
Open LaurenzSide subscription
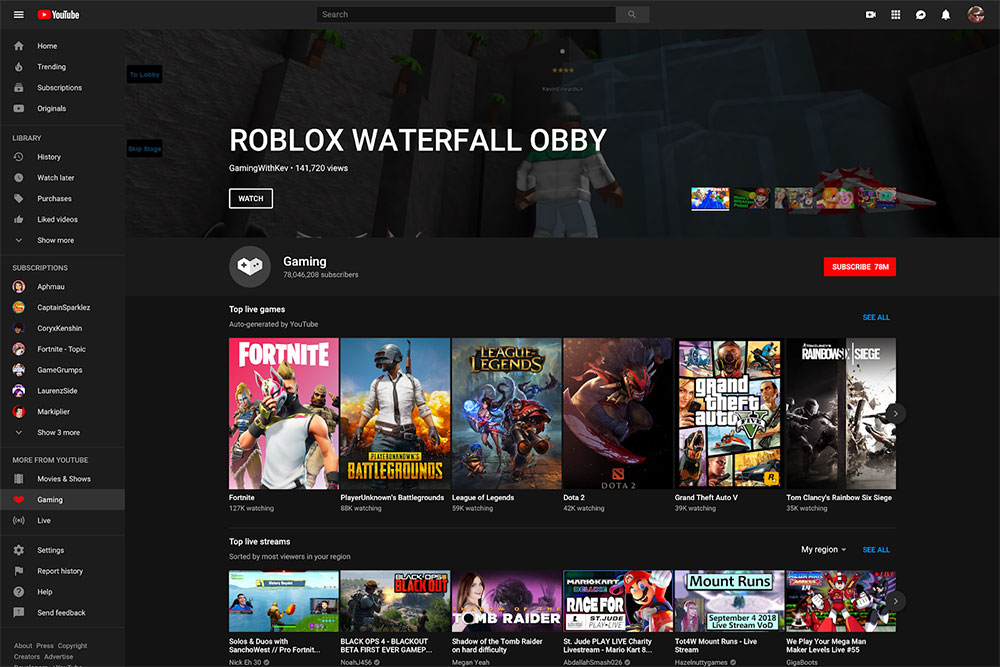(x=62, y=391)
